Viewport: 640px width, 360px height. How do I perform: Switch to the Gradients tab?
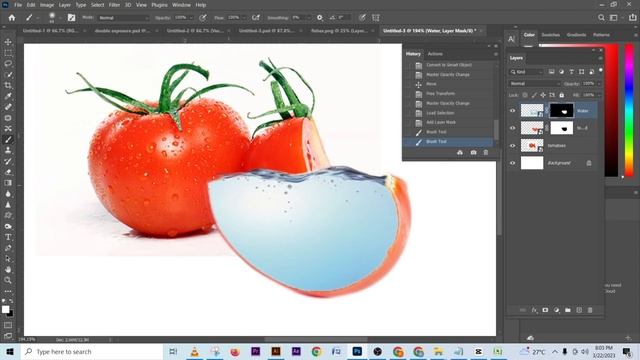[x=576, y=35]
